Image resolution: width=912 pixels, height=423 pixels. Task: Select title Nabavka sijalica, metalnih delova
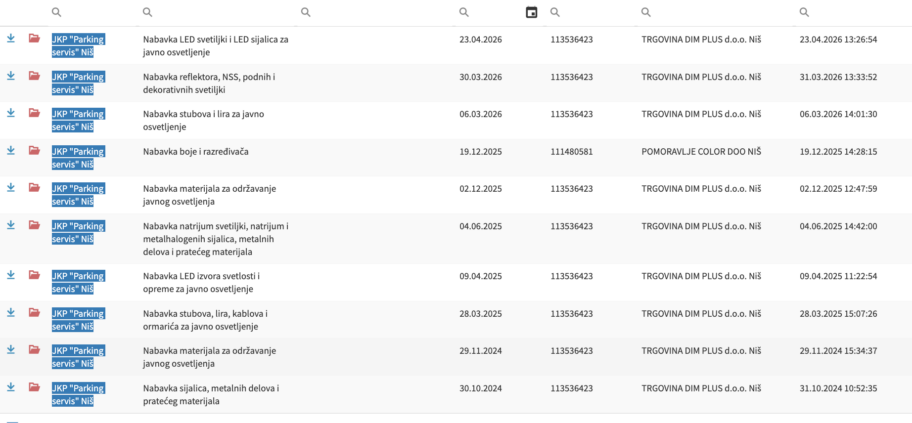(x=211, y=394)
